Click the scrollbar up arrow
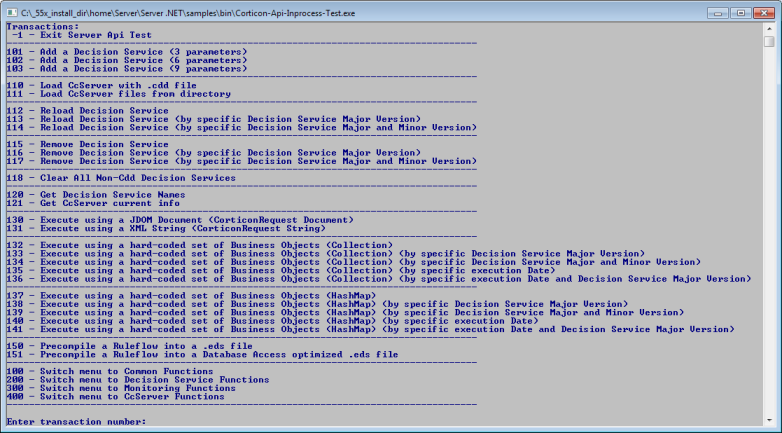This screenshot has width=782, height=433. coord(769,28)
